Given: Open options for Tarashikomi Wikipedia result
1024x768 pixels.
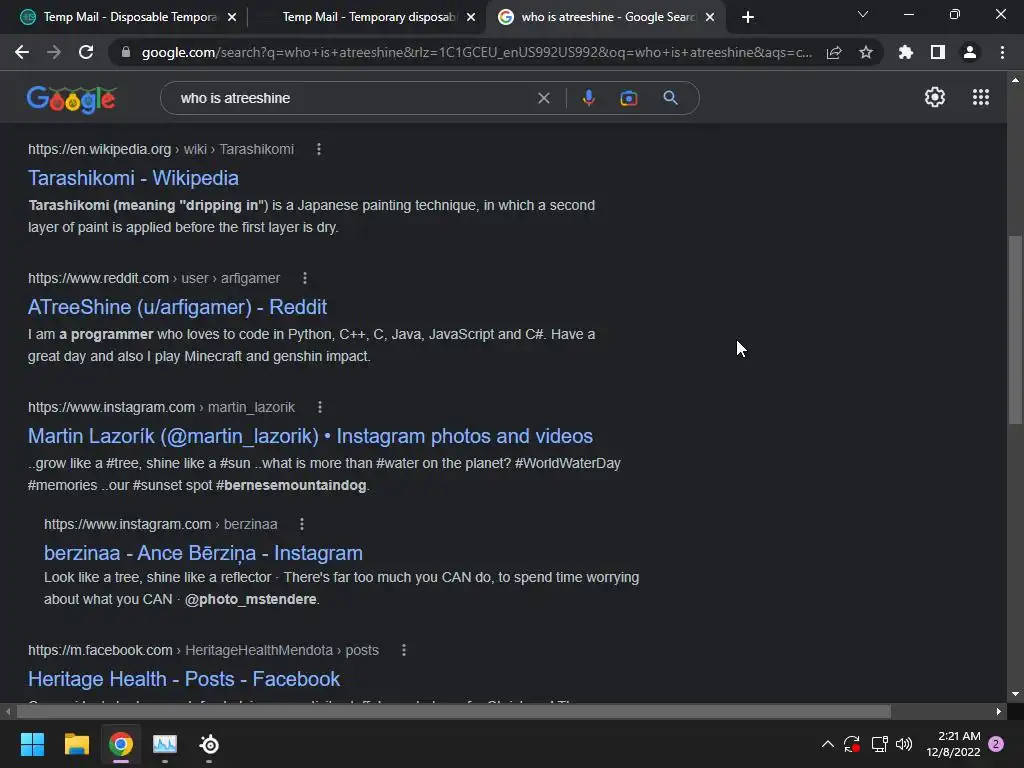Looking at the screenshot, I should [x=319, y=150].
